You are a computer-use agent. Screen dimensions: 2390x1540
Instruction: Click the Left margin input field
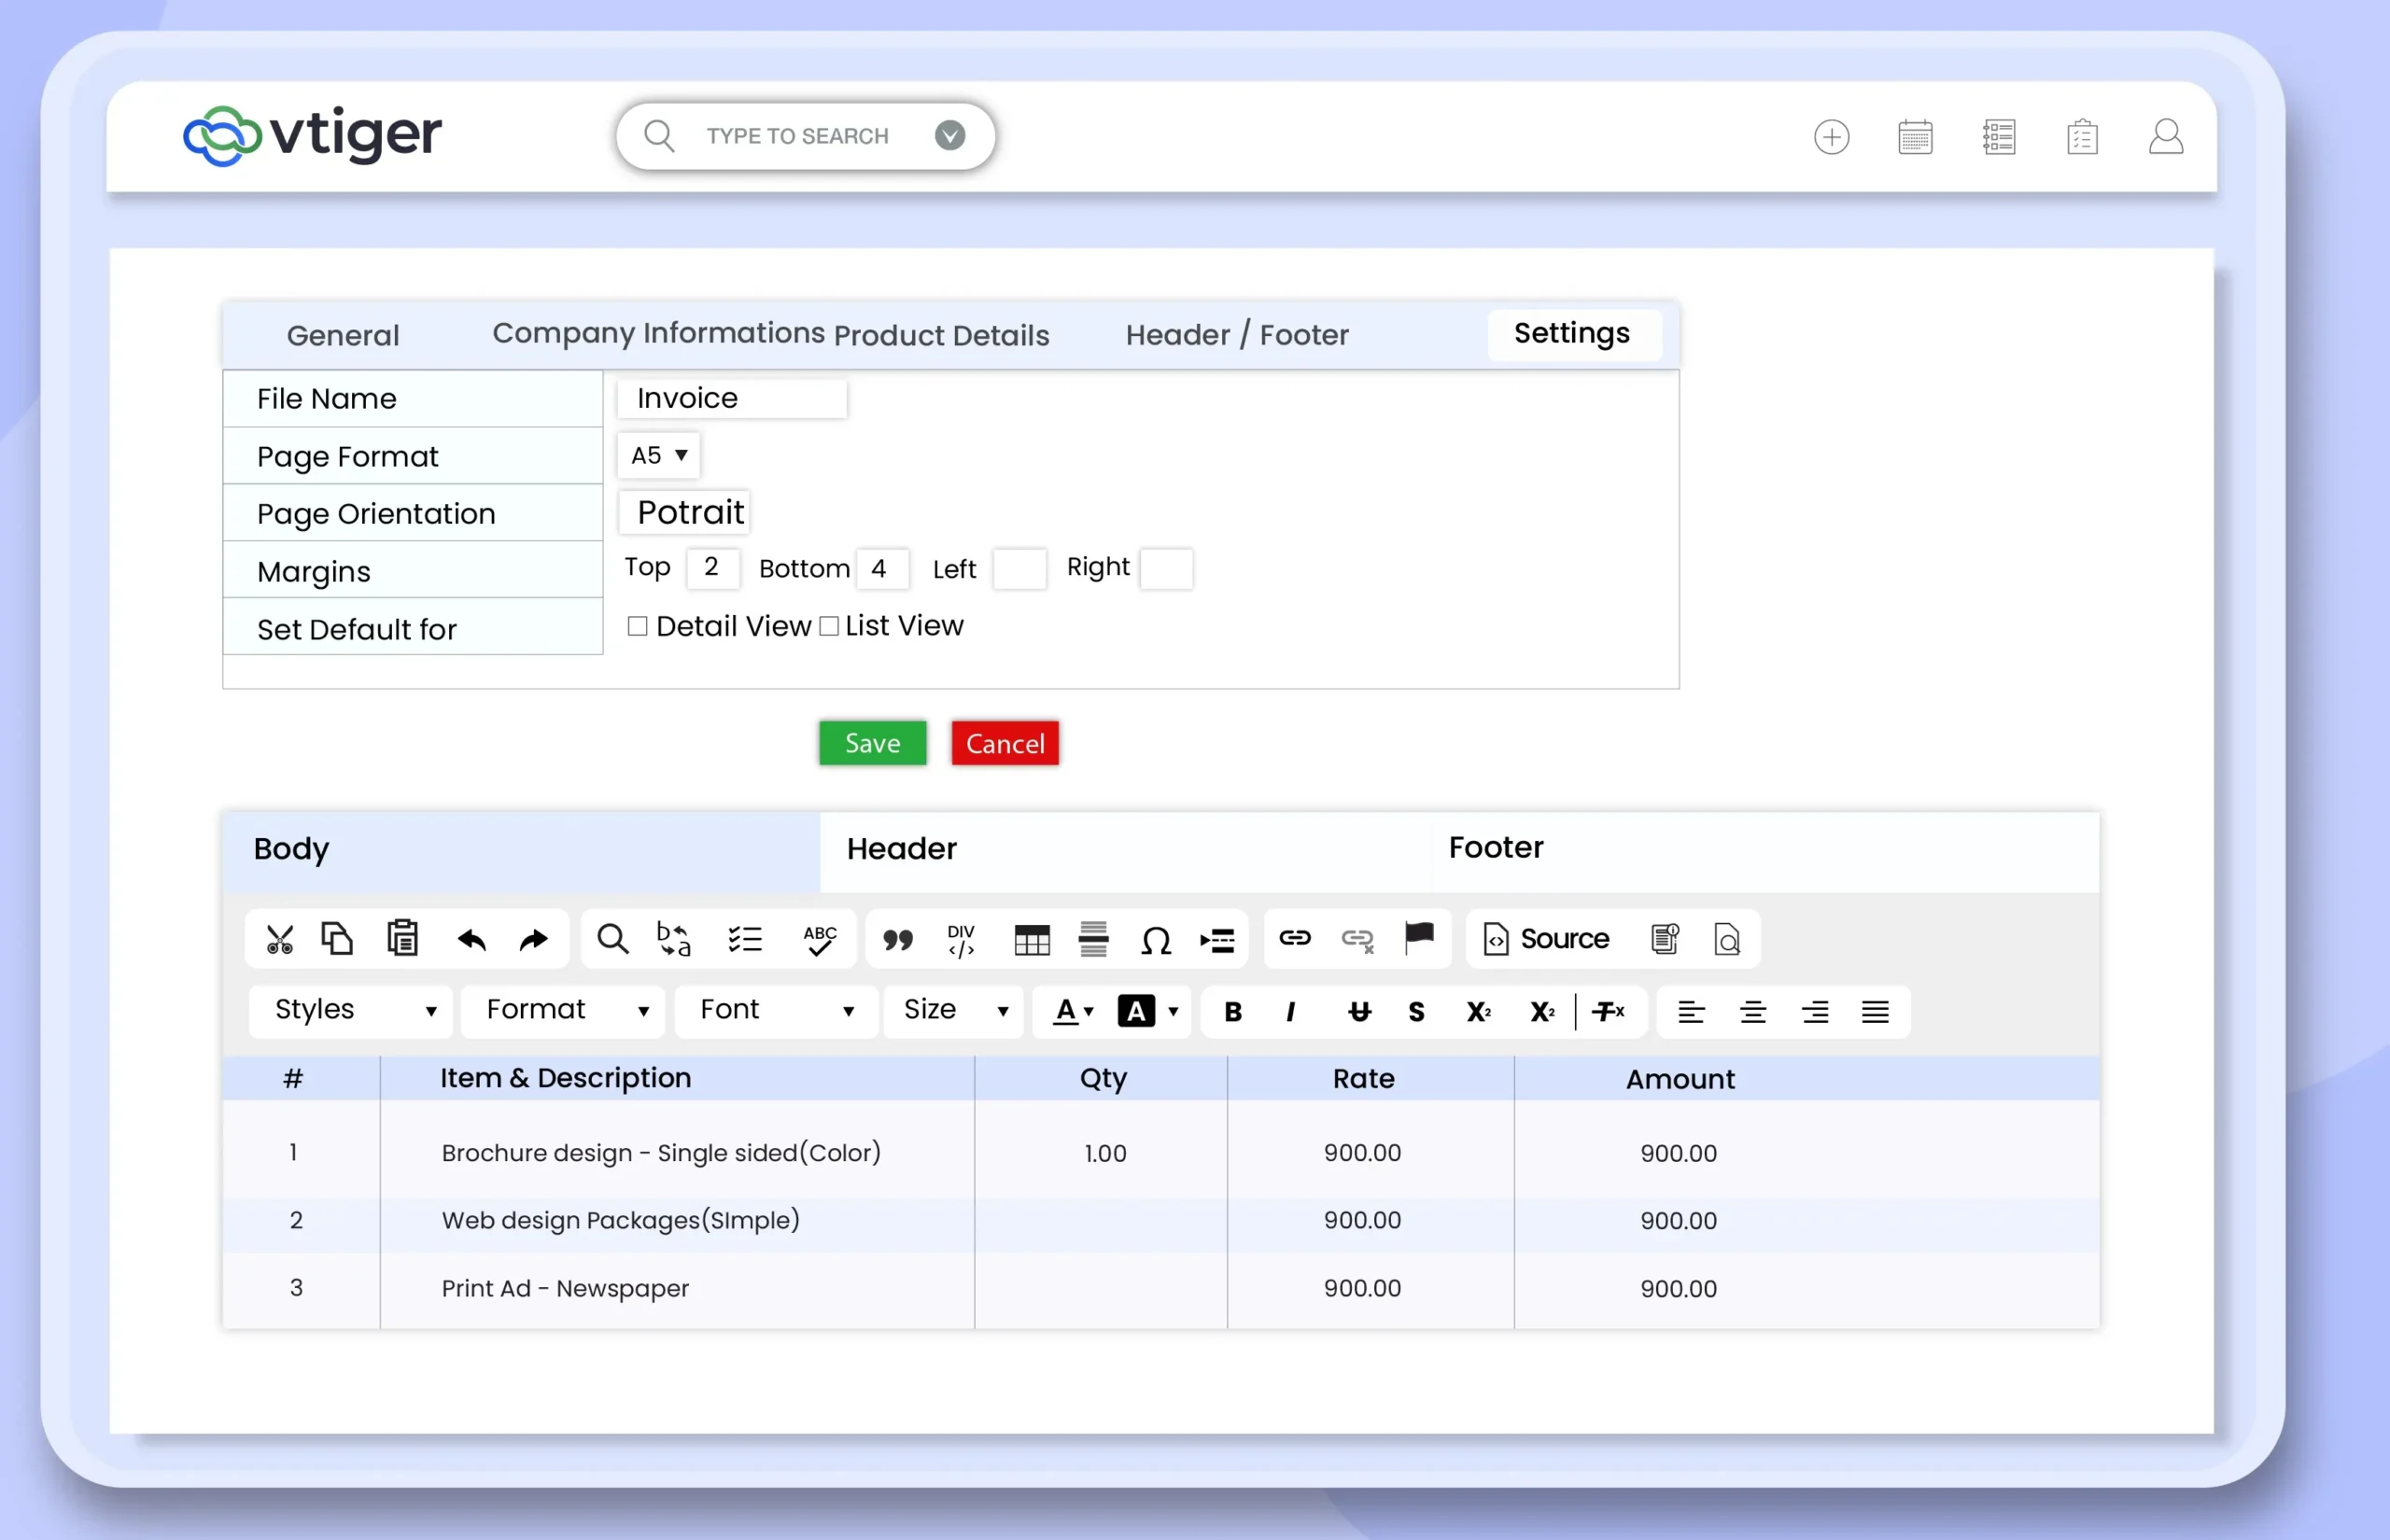[1019, 569]
